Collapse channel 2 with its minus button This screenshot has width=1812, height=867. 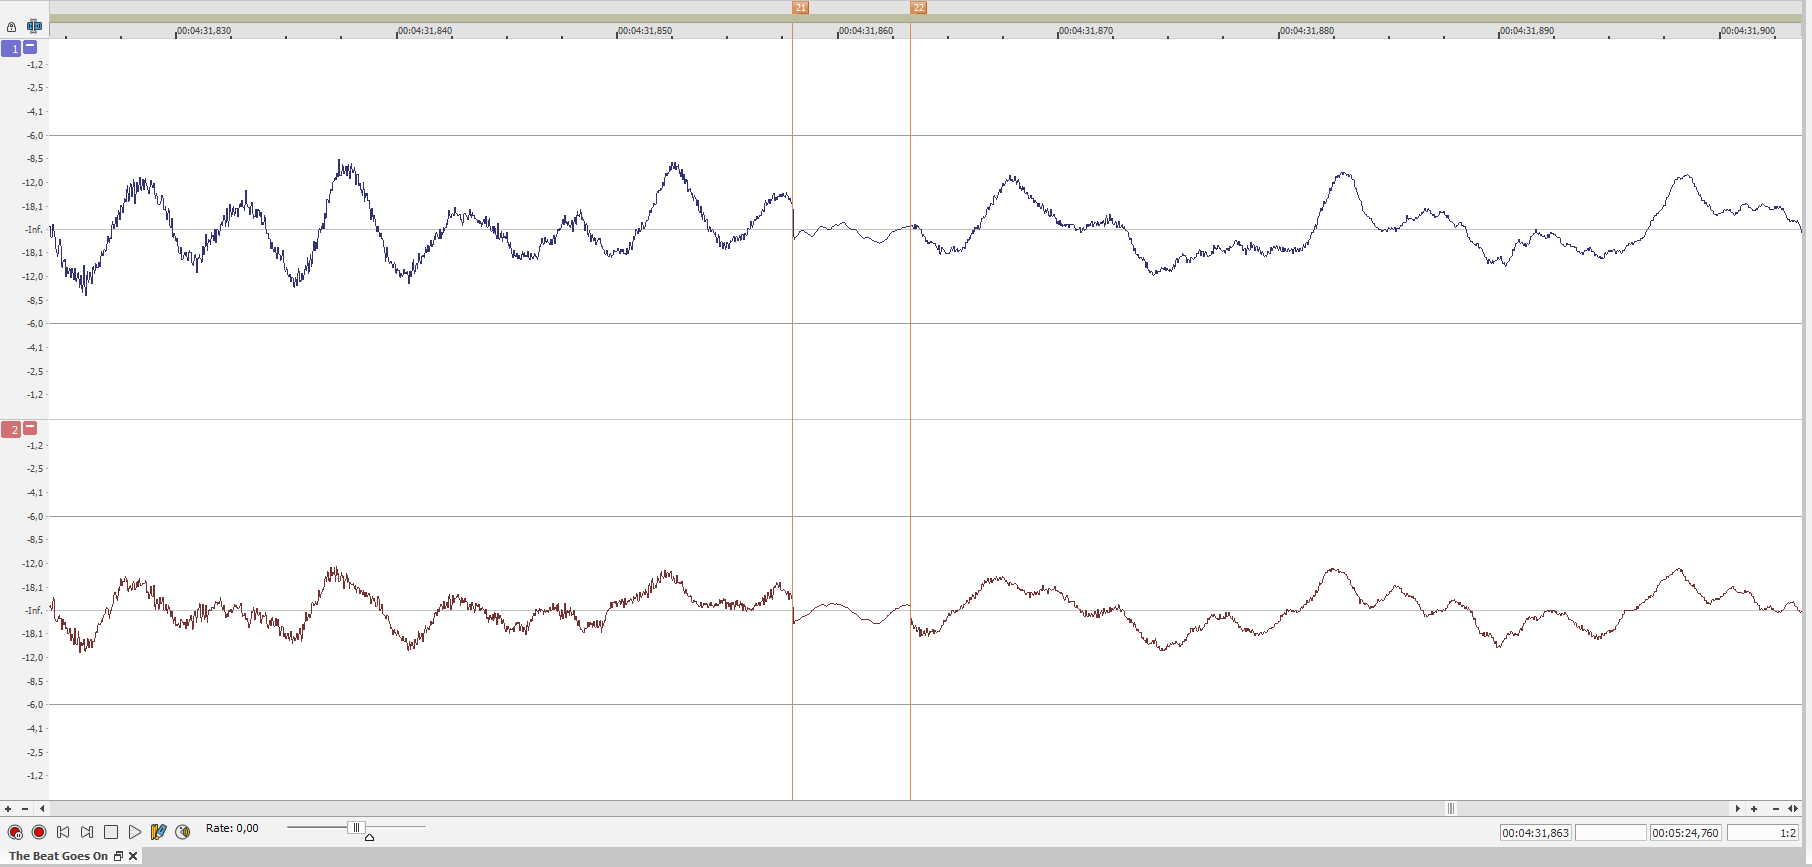point(30,428)
